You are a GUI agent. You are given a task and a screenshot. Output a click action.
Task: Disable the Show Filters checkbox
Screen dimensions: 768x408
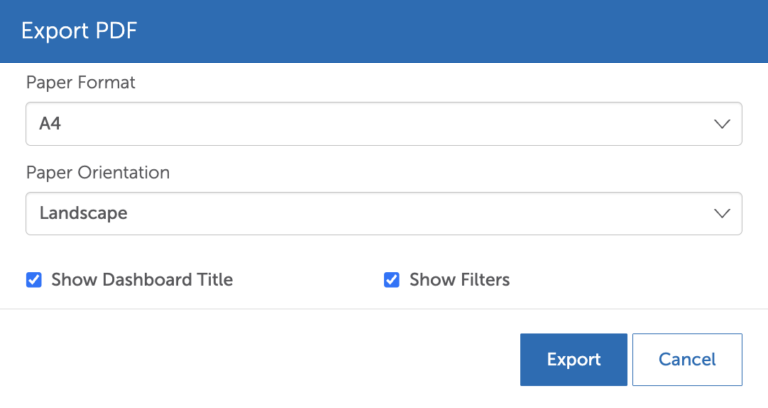[392, 280]
